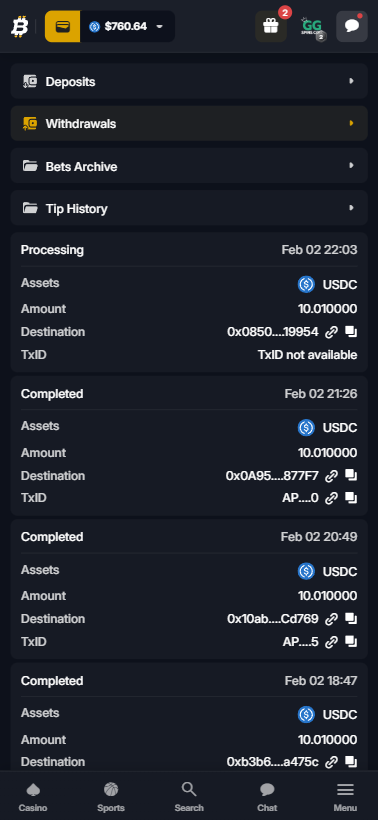The image size is (378, 820).
Task: Open link for destination 0x10ab....Cd769
Action: [331, 619]
